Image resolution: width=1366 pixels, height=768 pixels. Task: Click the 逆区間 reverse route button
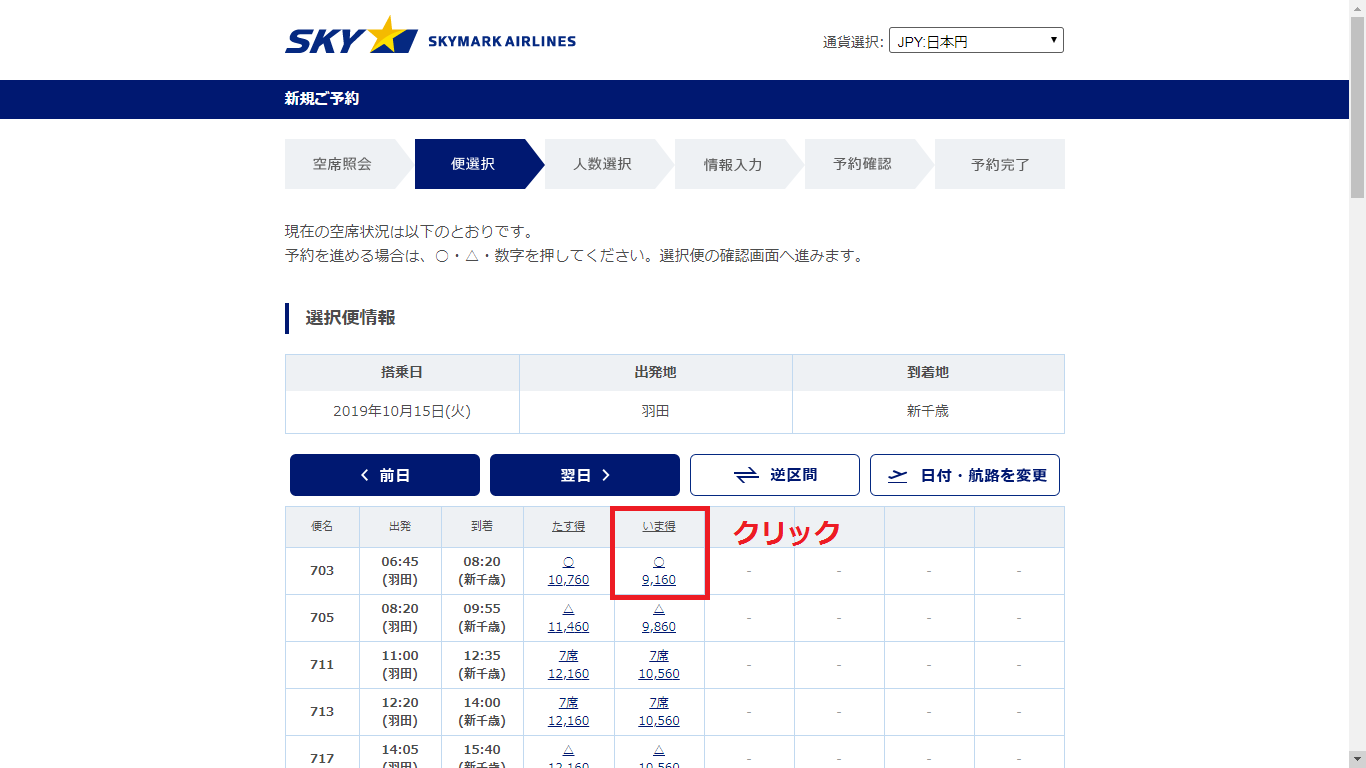(x=775, y=475)
